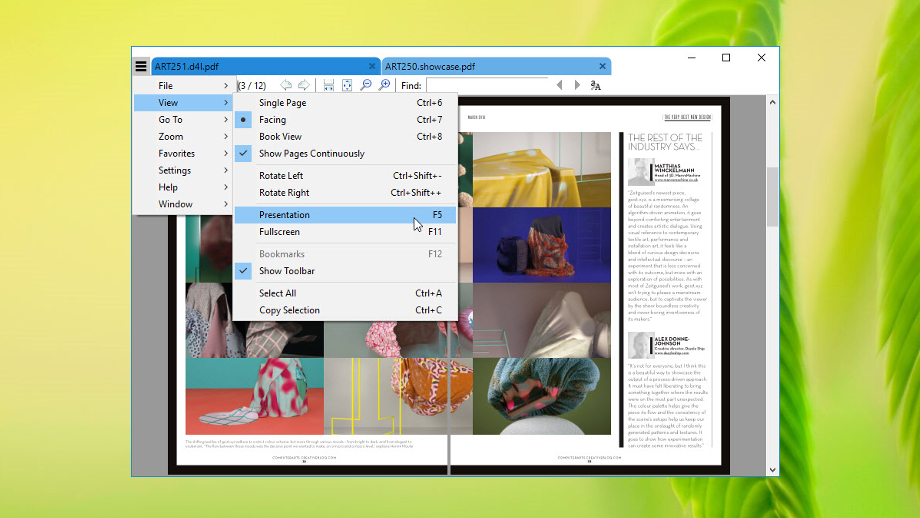Choose Rotate Left menu entry

tap(345, 176)
